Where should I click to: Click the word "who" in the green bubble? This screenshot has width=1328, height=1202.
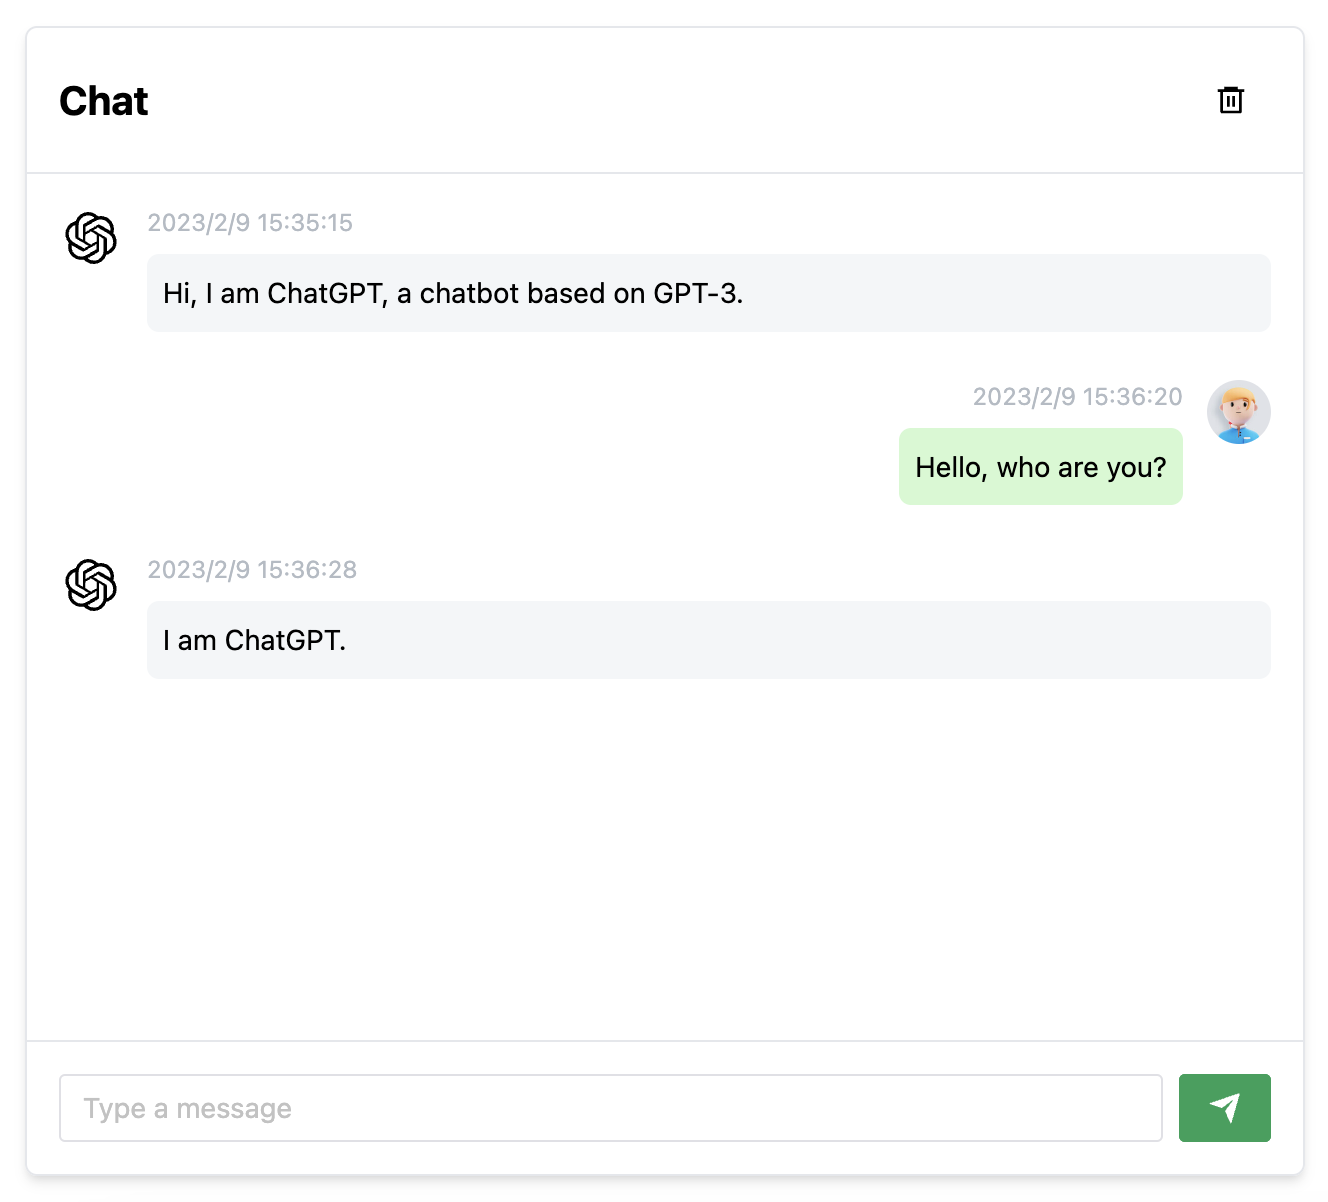click(1023, 468)
